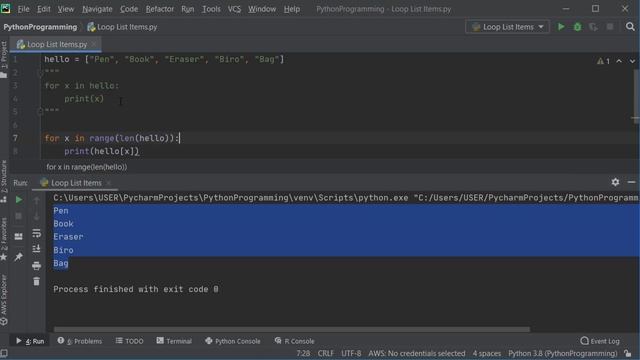
Task: Open the File menu
Action: (x=23, y=9)
